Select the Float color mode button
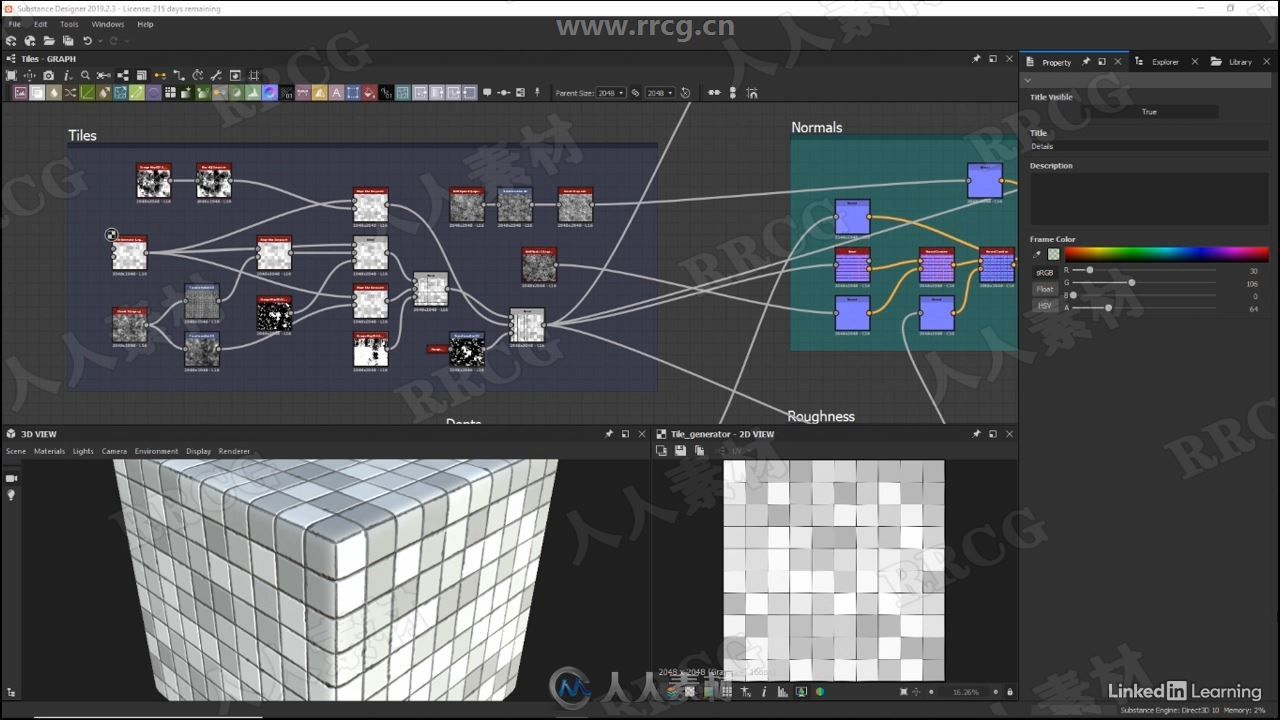The height and width of the screenshot is (720, 1280). (1044, 289)
